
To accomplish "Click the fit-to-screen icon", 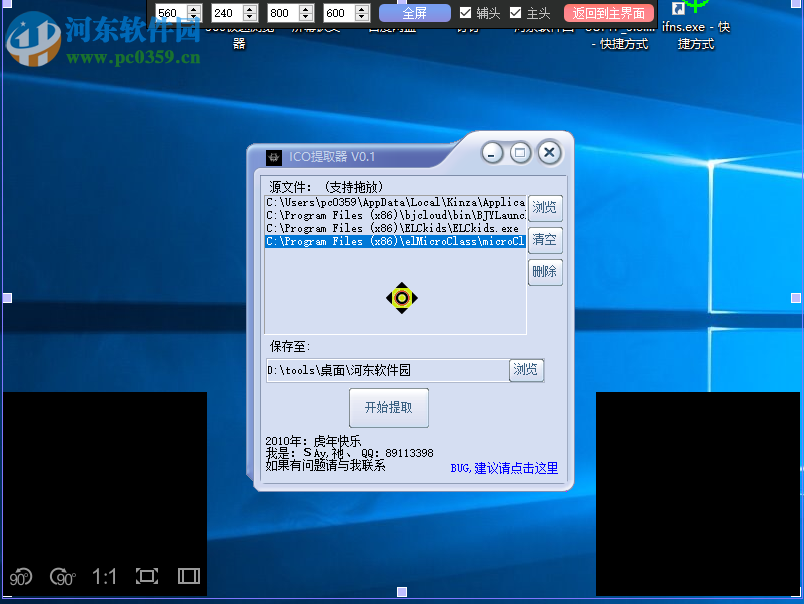I will tap(146, 576).
